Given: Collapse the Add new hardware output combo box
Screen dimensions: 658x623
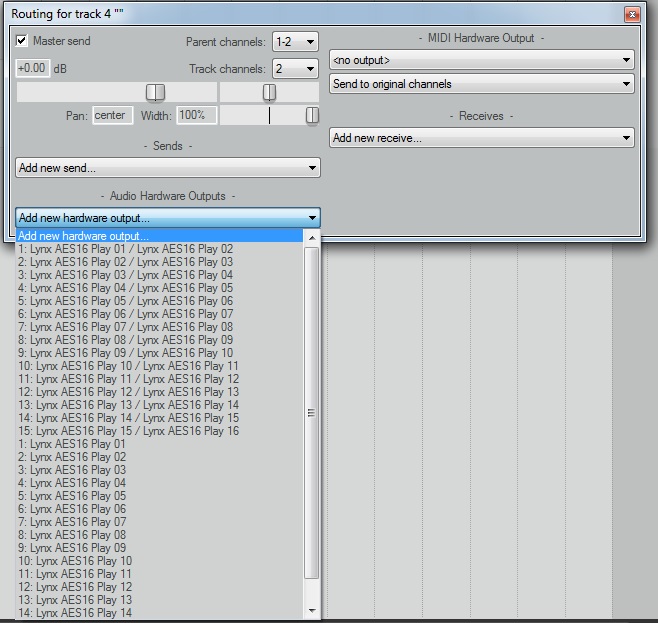Looking at the screenshot, I should pyautogui.click(x=168, y=218).
